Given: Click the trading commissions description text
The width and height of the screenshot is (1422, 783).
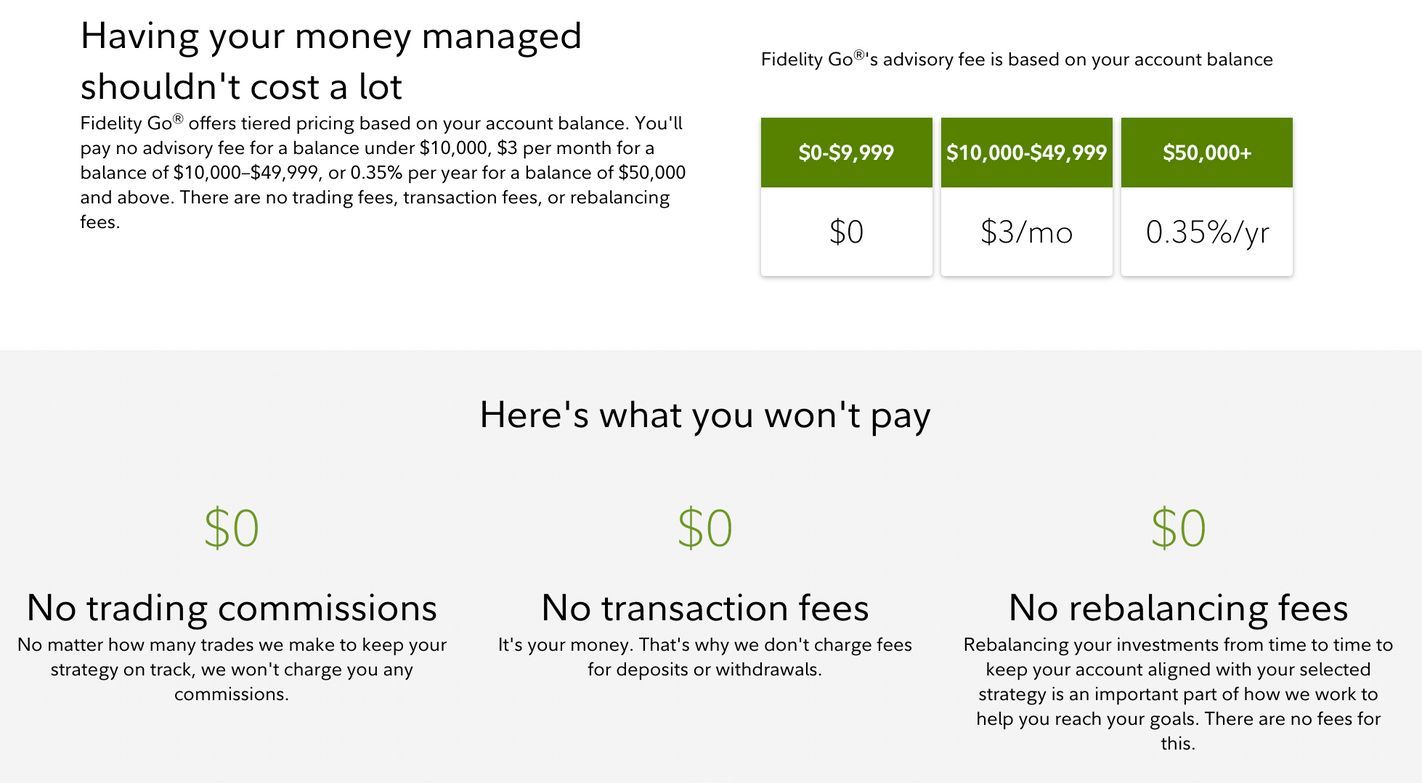Looking at the screenshot, I should click(x=231, y=669).
